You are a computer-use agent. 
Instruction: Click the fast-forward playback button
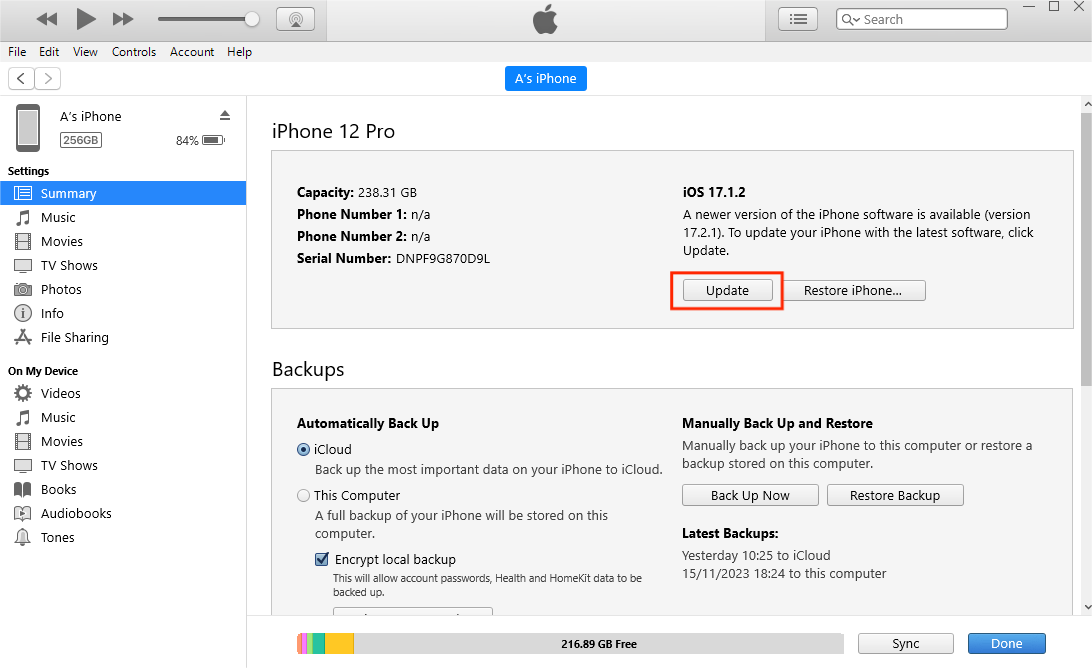pos(123,19)
